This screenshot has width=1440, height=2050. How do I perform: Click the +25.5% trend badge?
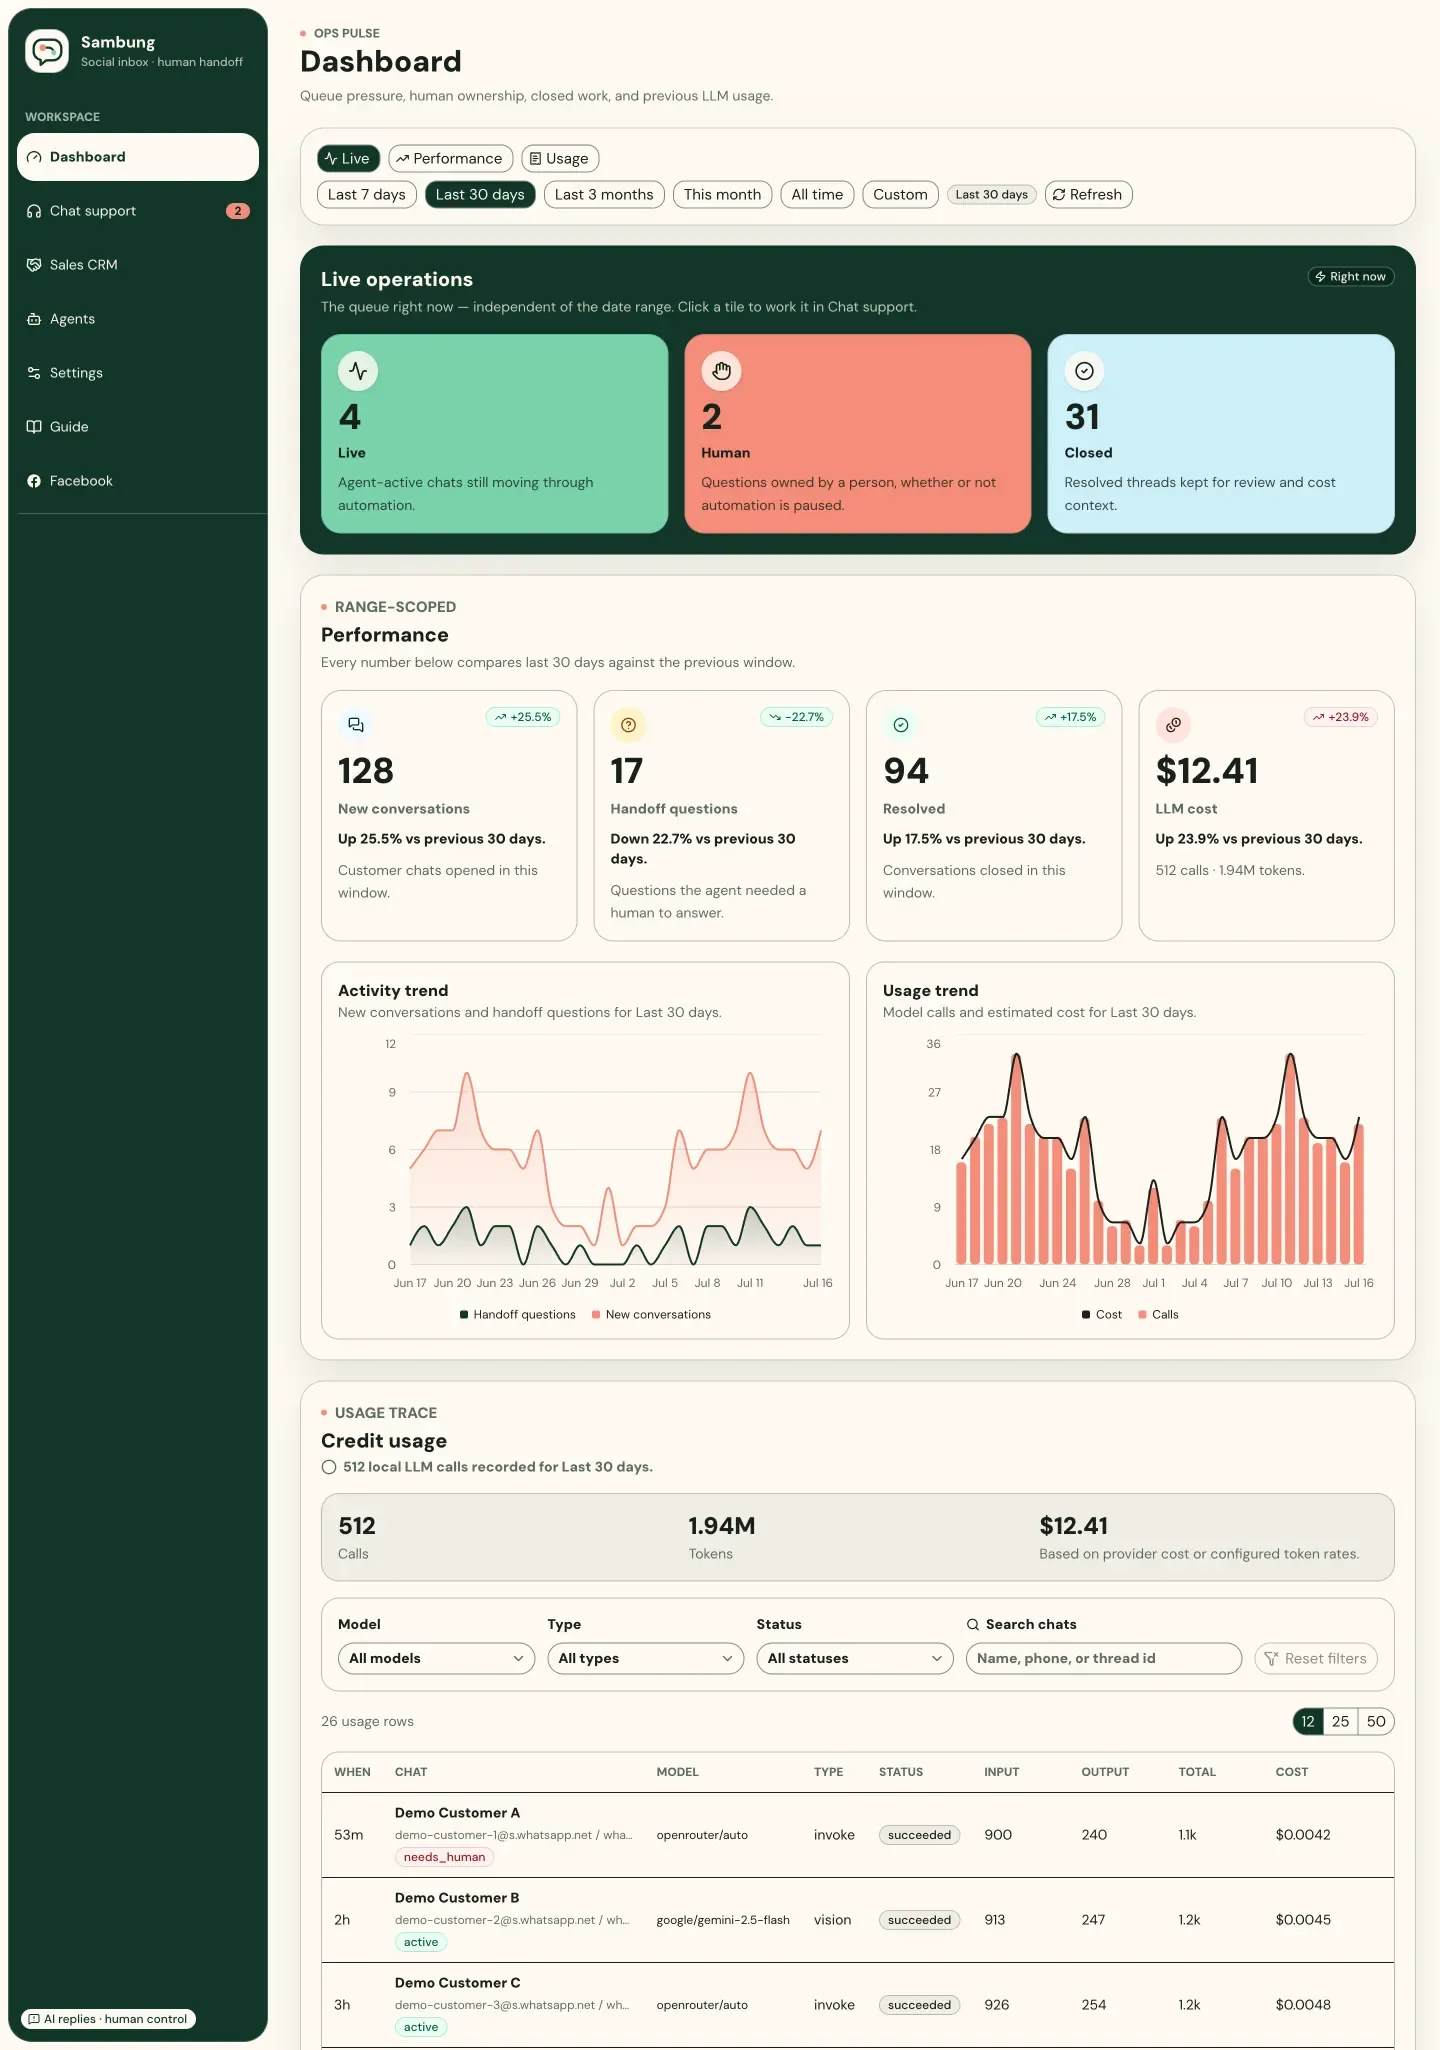(x=523, y=717)
